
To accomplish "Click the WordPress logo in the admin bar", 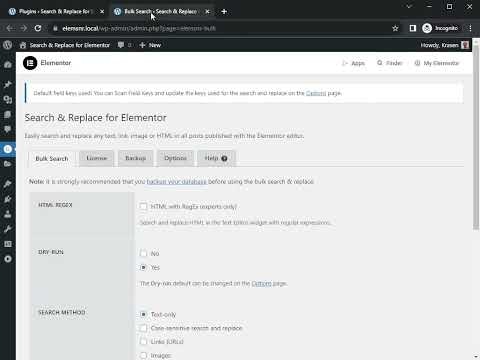I will tap(8, 45).
